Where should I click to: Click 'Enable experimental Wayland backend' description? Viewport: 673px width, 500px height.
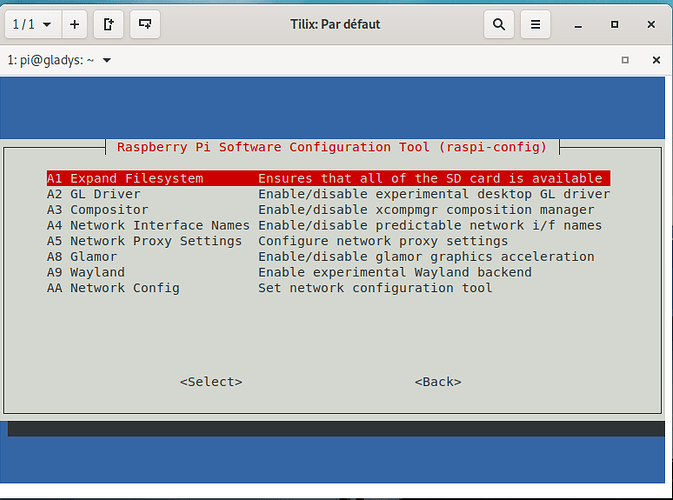point(395,272)
